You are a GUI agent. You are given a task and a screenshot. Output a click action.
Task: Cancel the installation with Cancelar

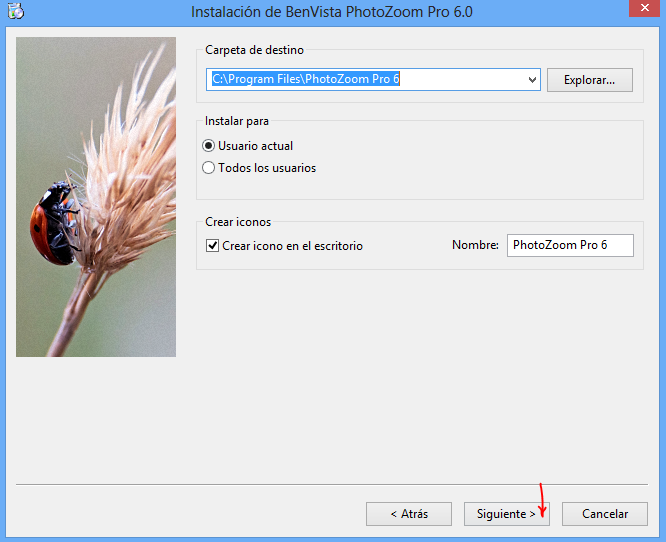(605, 514)
